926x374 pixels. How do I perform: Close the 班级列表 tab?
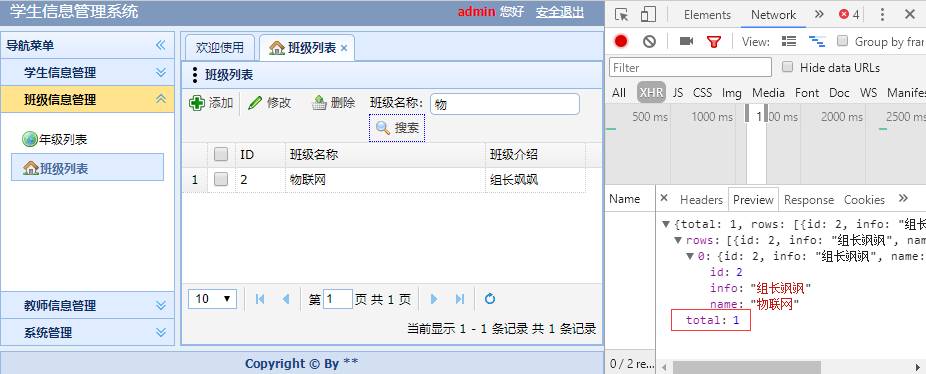tap(344, 48)
